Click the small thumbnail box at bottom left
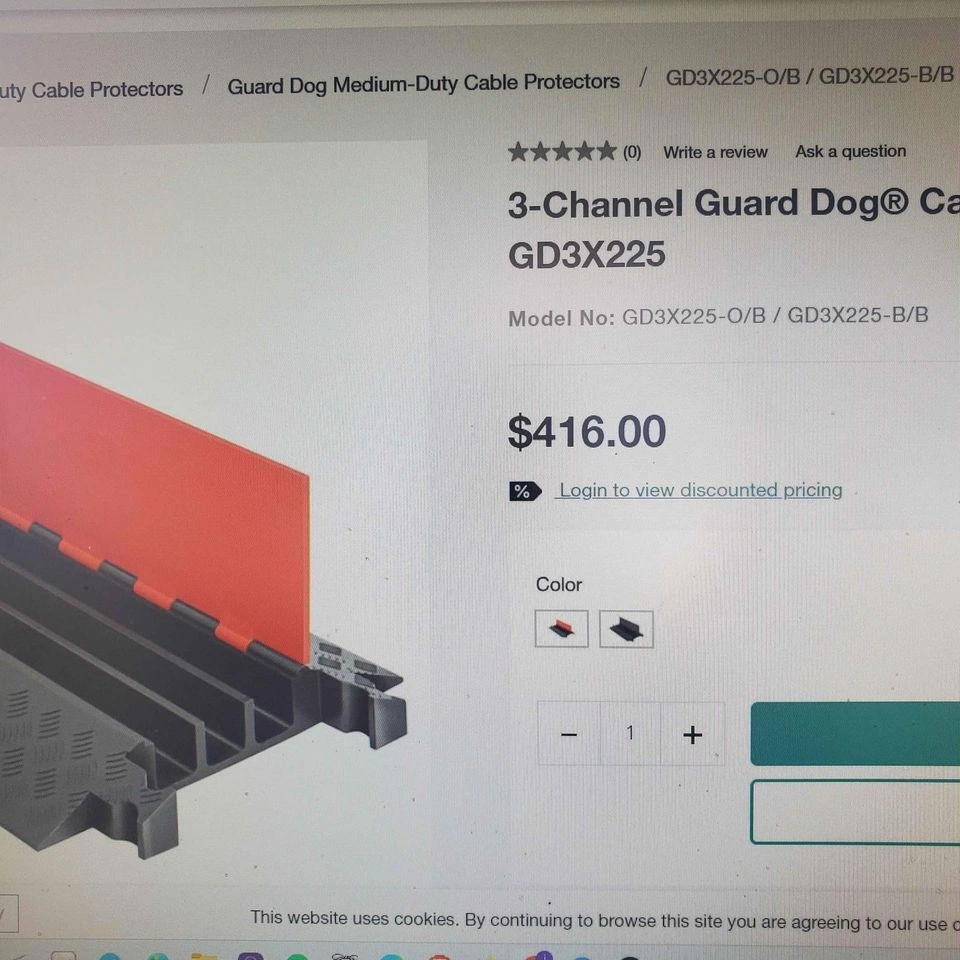Viewport: 960px width, 960px height. tap(7, 913)
